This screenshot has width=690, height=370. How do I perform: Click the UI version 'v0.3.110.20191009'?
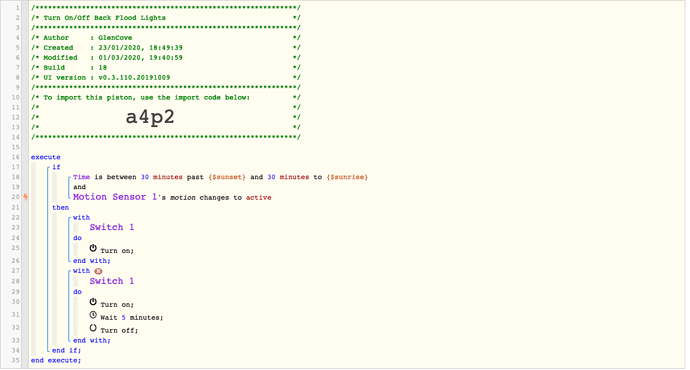click(x=134, y=77)
